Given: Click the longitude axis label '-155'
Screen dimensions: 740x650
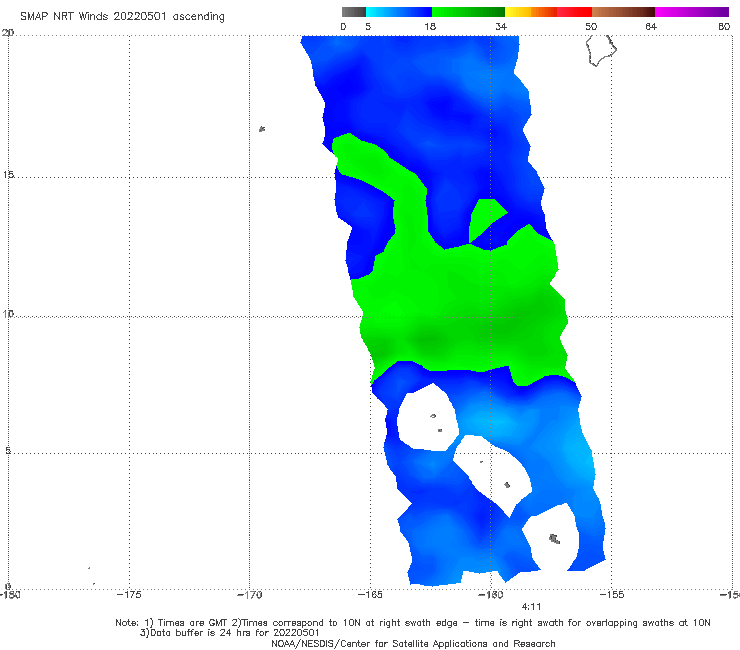Looking at the screenshot, I should pyautogui.click(x=612, y=595).
